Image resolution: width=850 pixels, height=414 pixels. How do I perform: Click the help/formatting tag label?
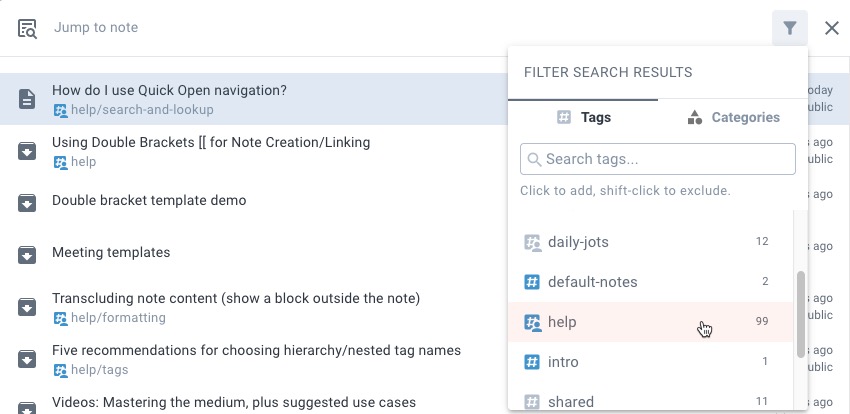[118, 318]
